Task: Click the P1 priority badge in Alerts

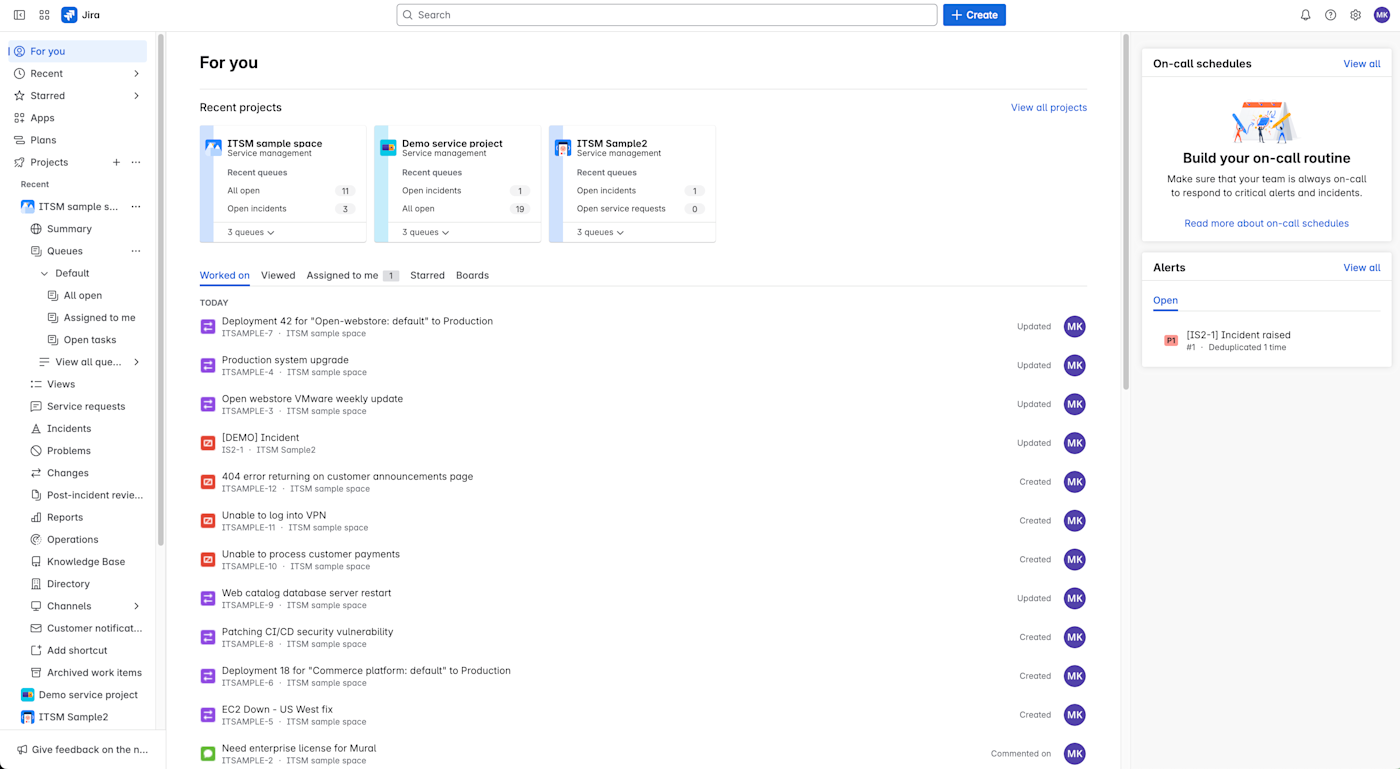Action: pyautogui.click(x=1171, y=341)
